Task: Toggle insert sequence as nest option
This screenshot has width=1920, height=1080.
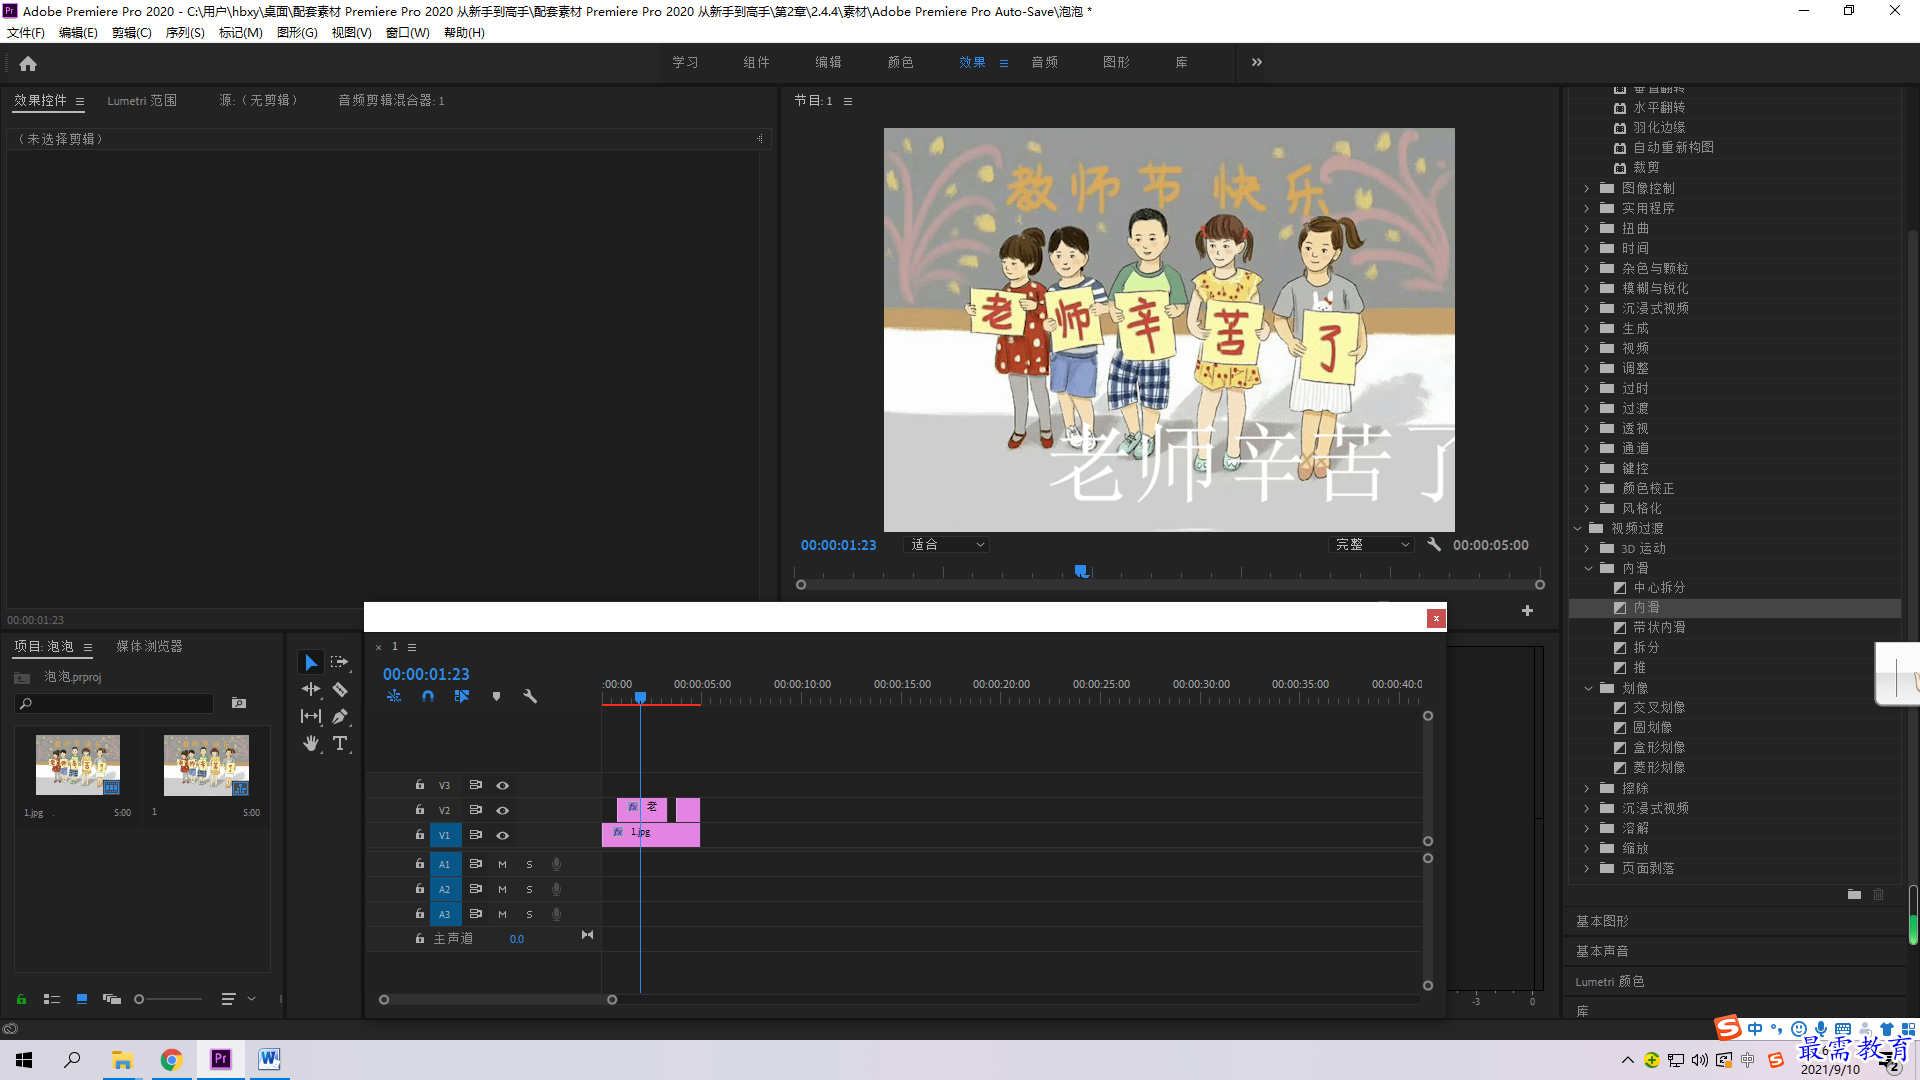Action: click(394, 696)
